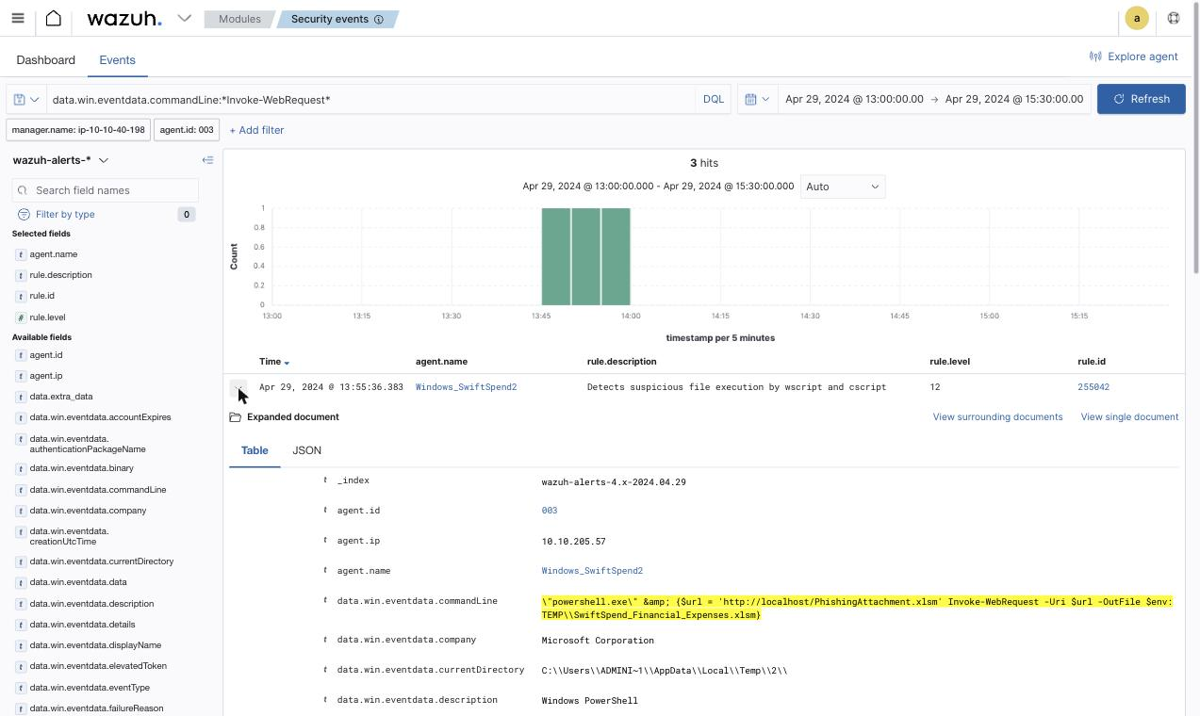
Task: Click the _index value wazuh-alerts-4.x-2024.04.29
Action: [x=614, y=482]
